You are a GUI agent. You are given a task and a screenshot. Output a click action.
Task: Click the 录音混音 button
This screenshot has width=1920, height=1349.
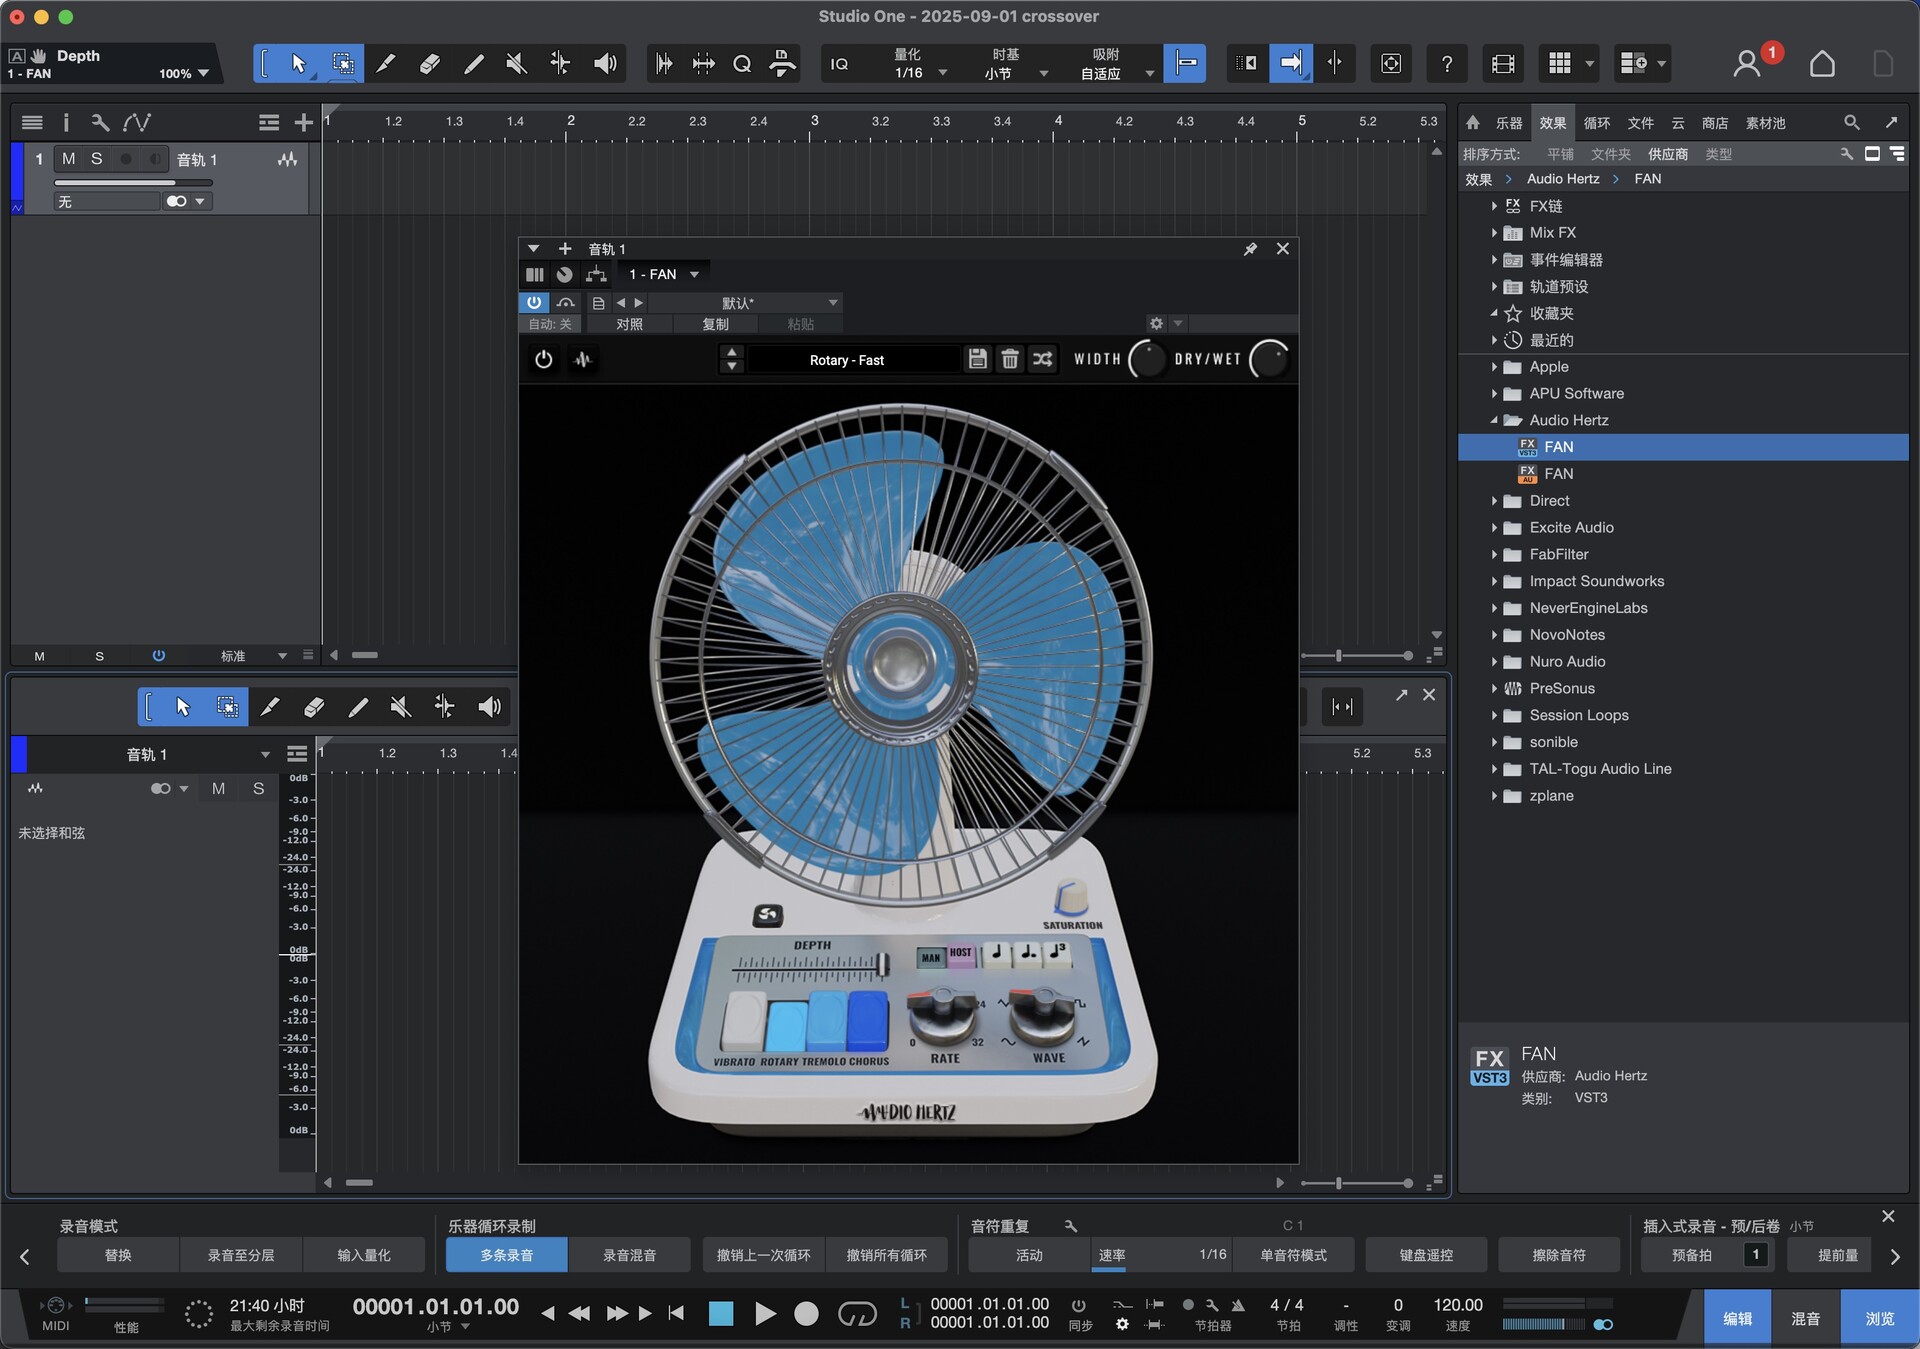[629, 1255]
